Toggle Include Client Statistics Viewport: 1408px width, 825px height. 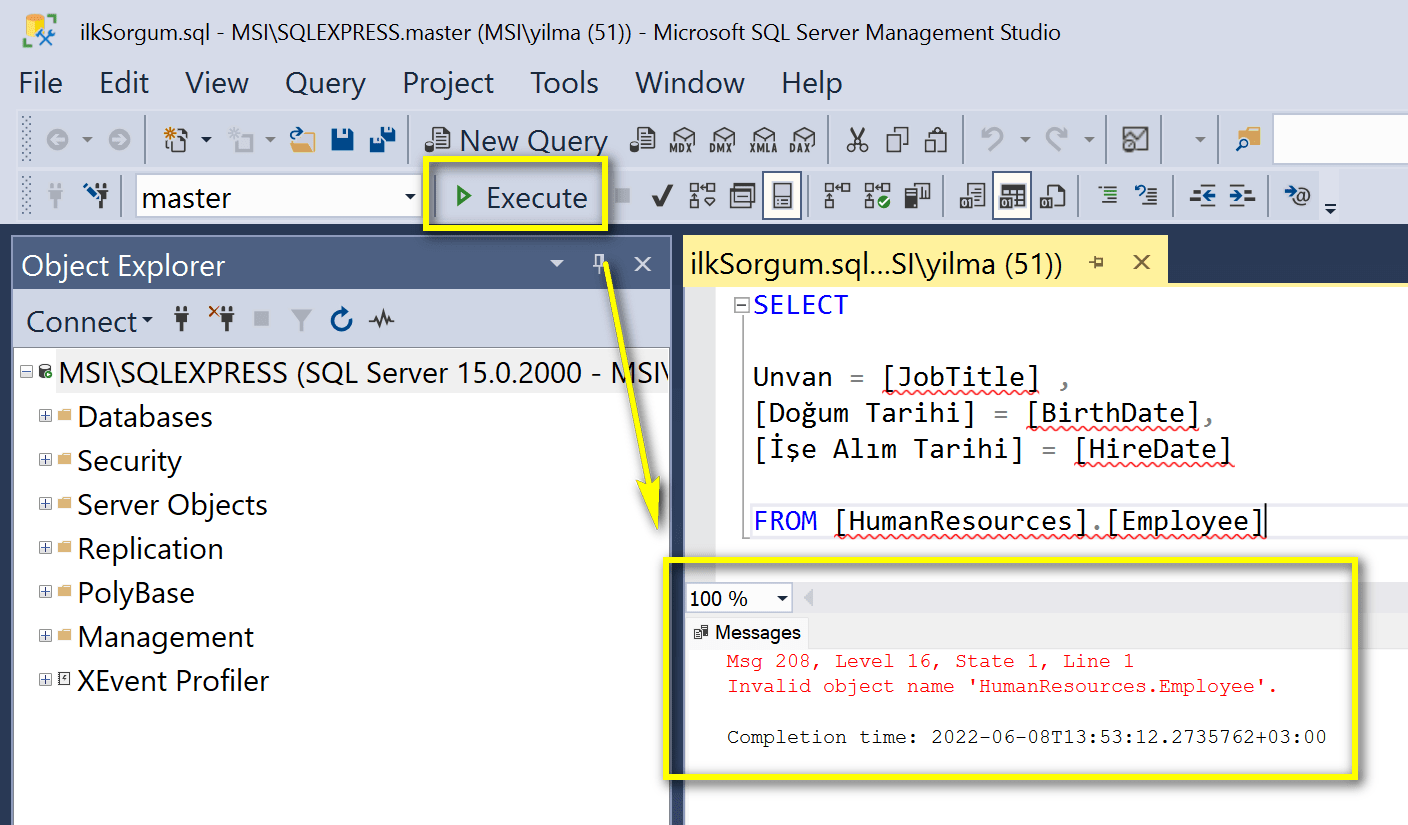(917, 197)
